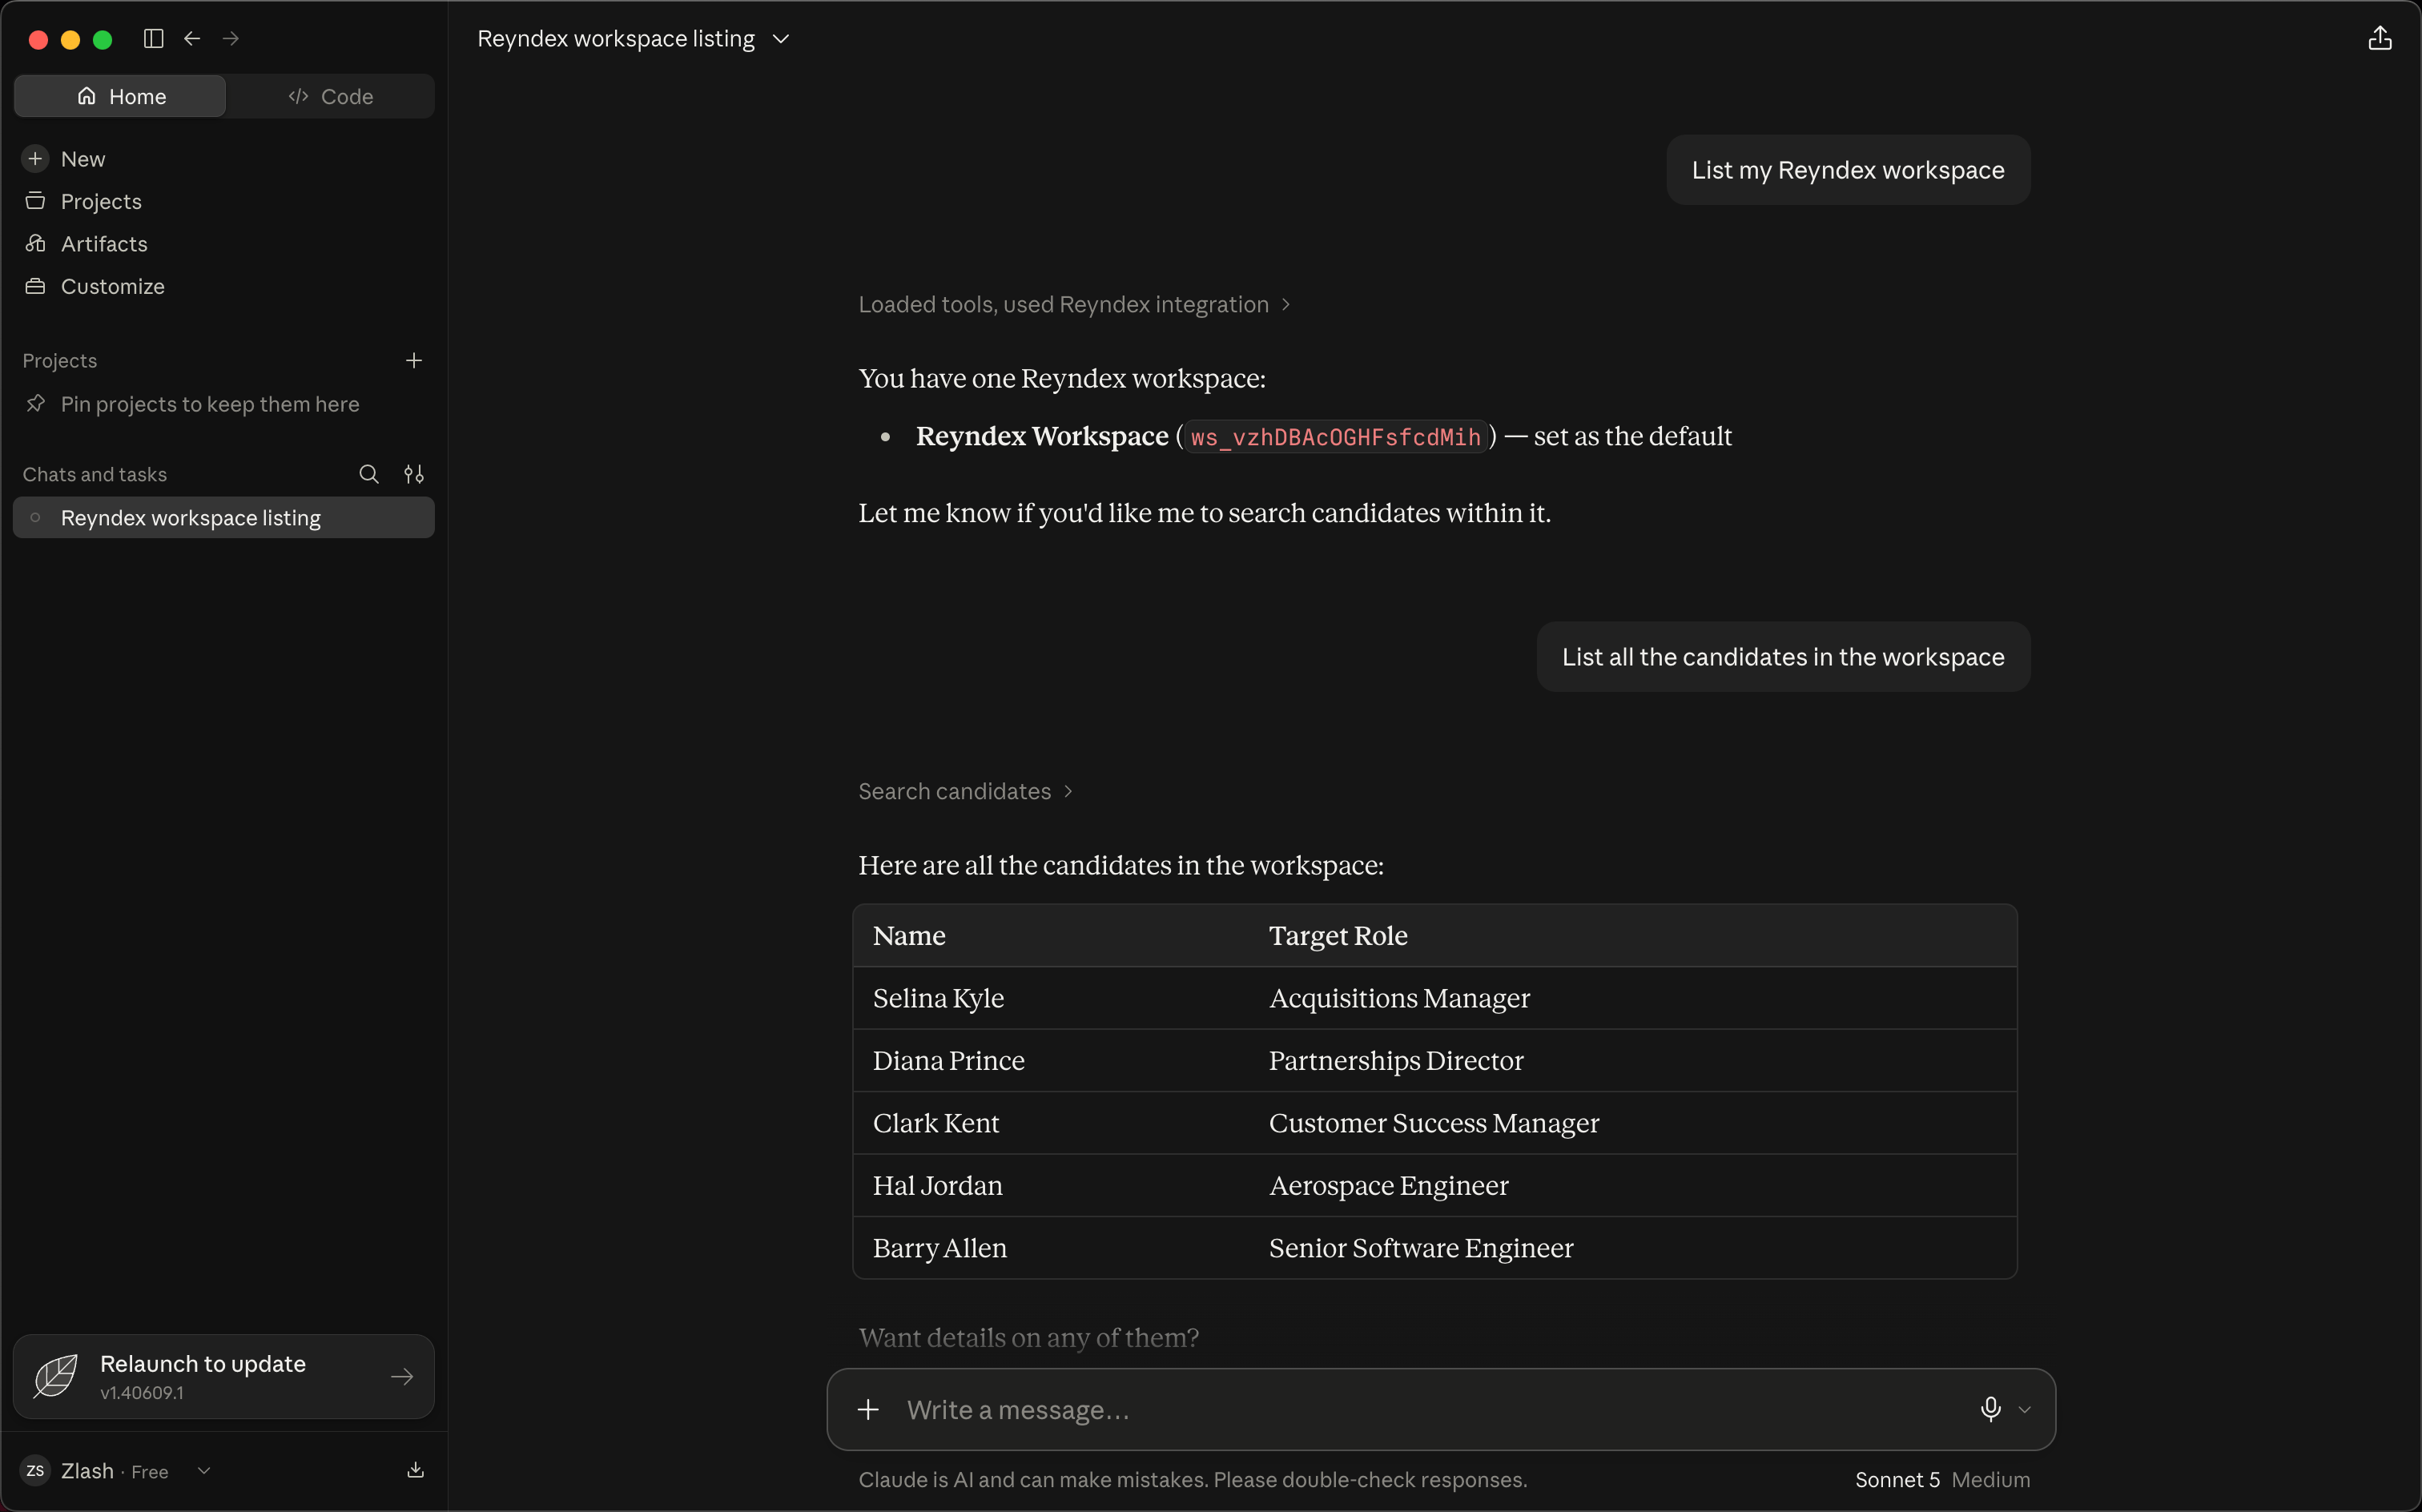Click the Zlash account name
Viewport: 2422px width, 1512px height.
[x=88, y=1470]
